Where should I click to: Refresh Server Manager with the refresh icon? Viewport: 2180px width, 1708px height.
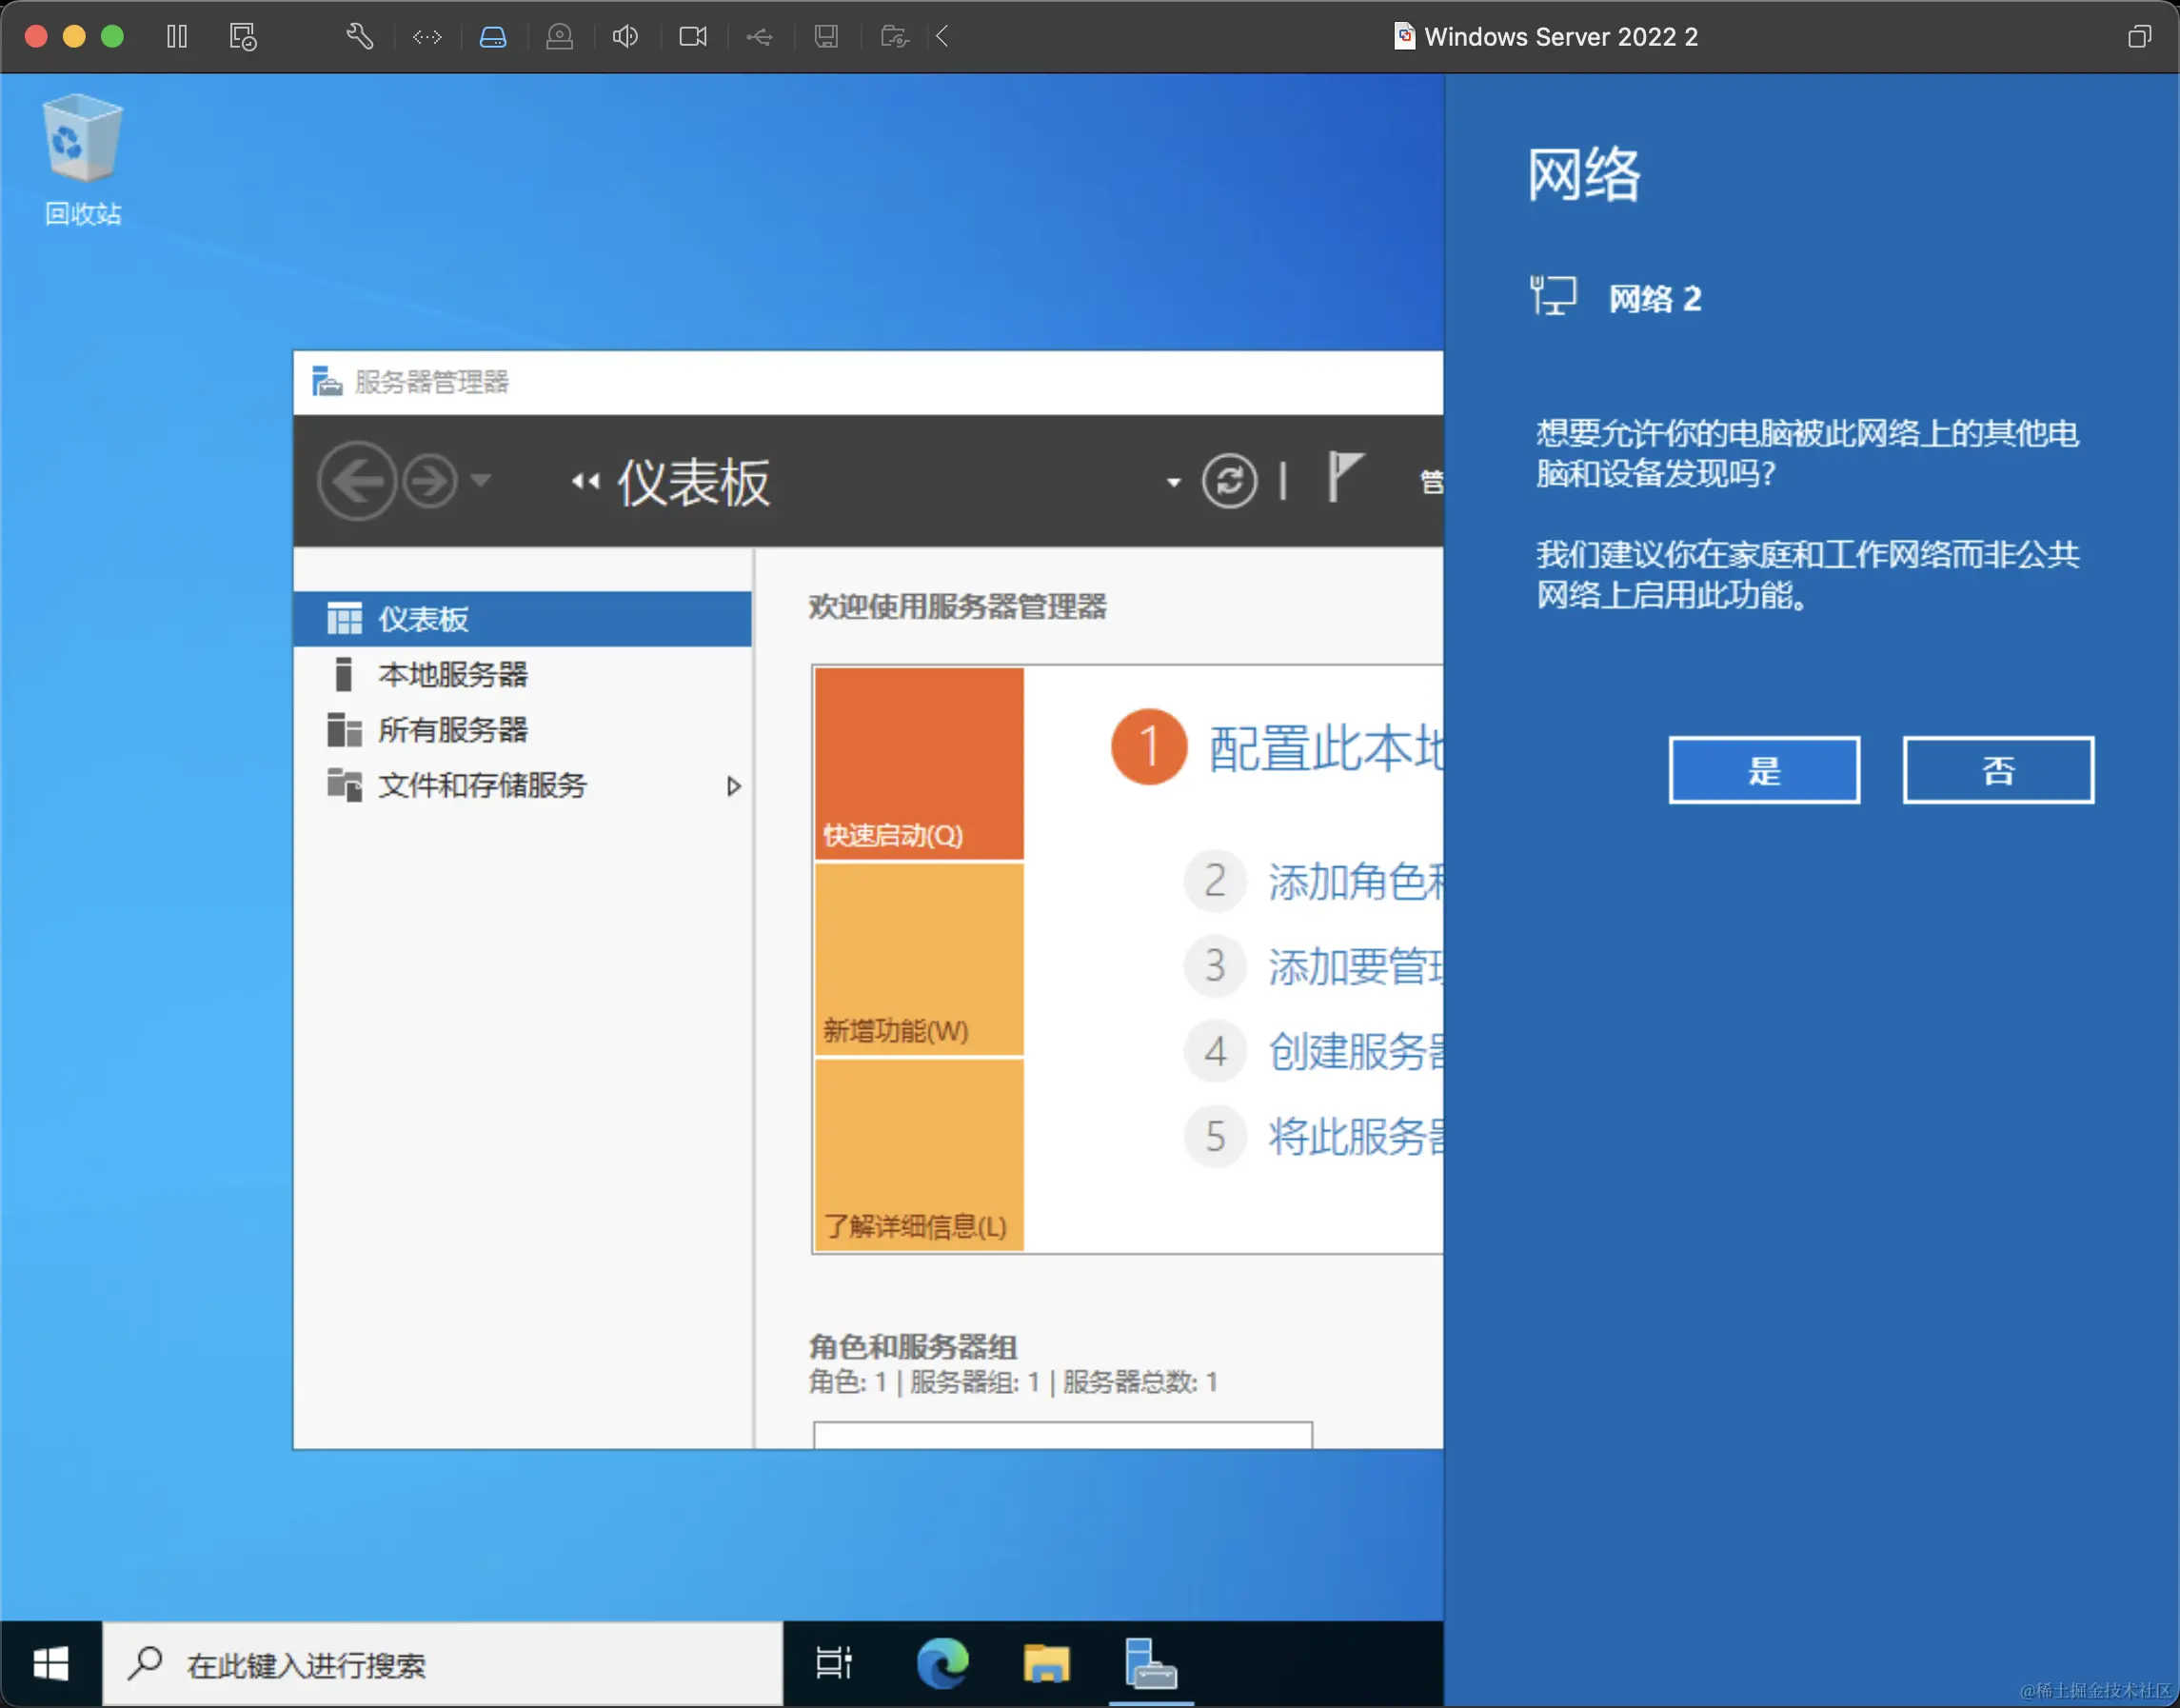pos(1230,481)
